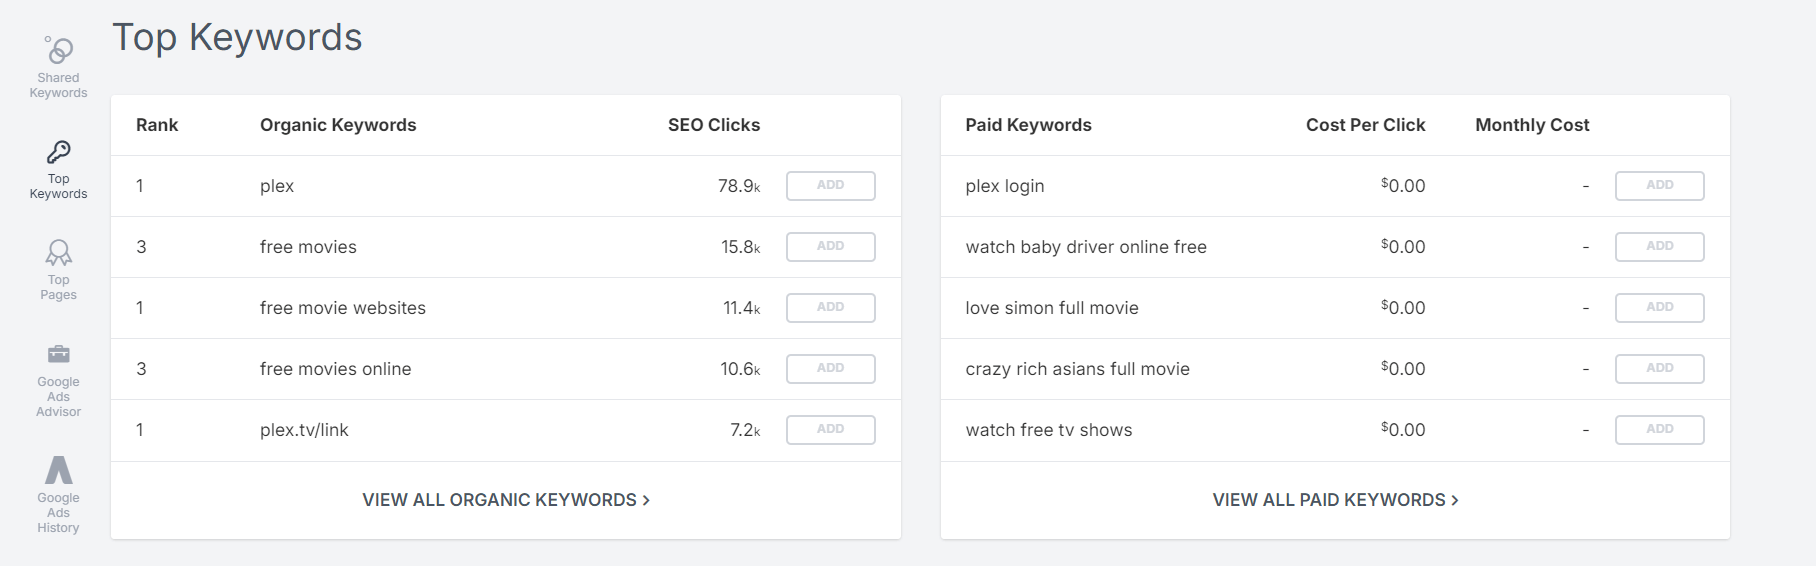Click 'love simon full movie' text

1052,308
